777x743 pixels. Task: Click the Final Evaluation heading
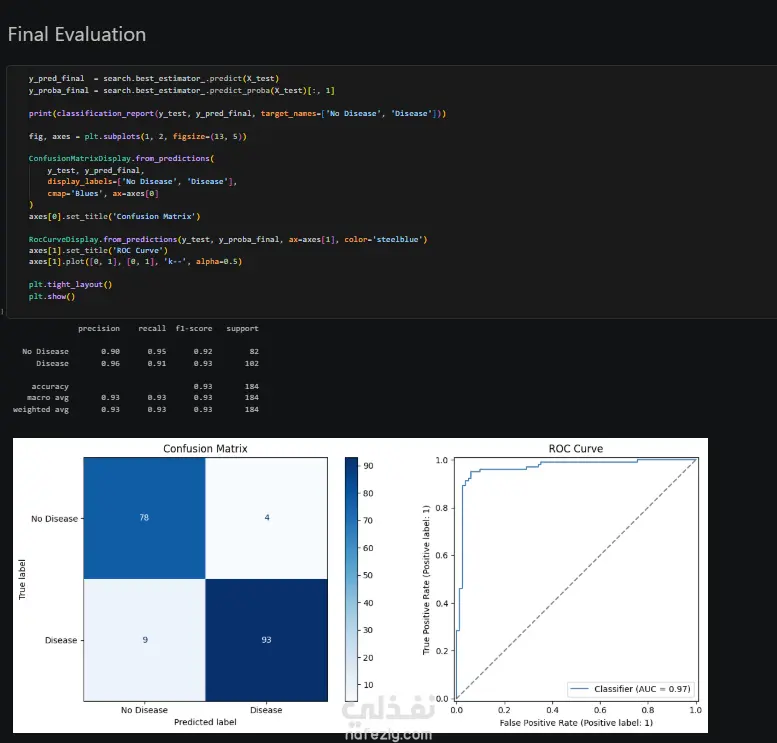[x=77, y=34]
